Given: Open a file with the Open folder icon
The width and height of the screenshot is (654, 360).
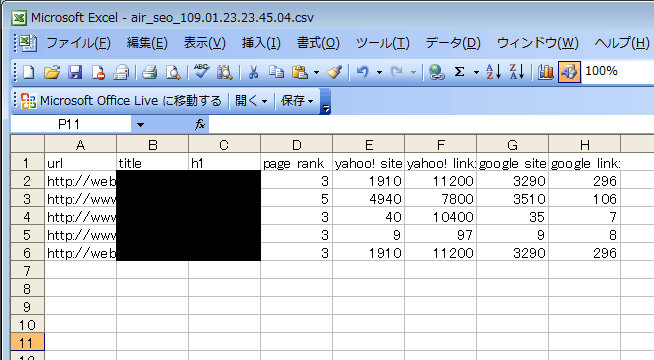Looking at the screenshot, I should (52, 73).
